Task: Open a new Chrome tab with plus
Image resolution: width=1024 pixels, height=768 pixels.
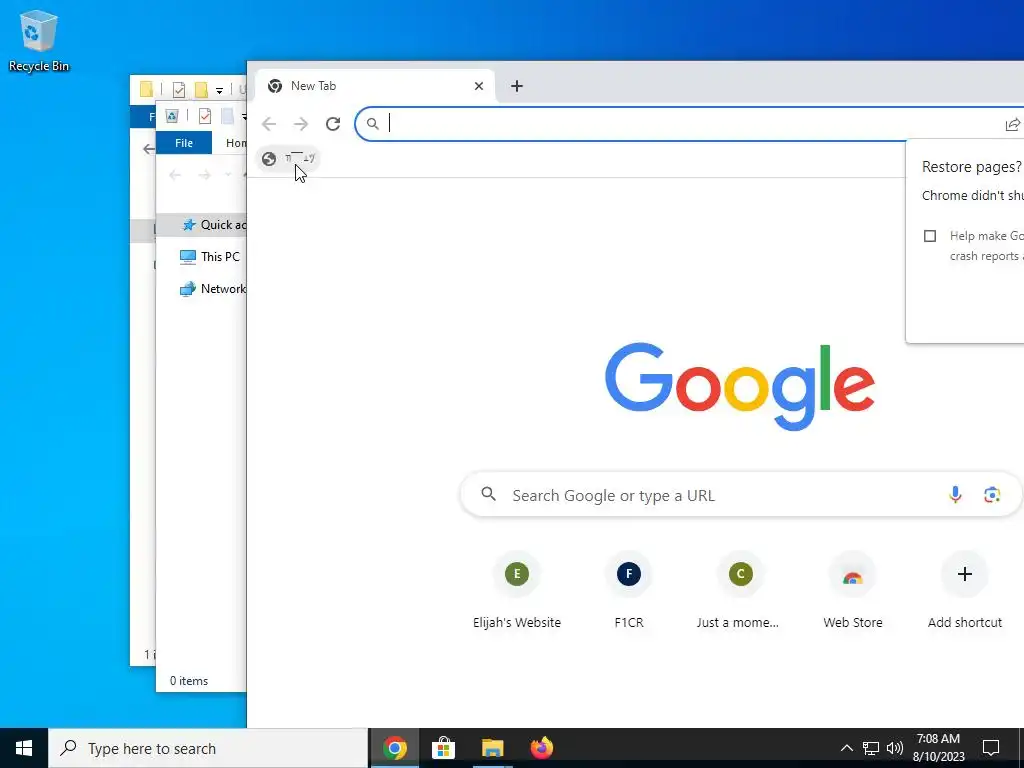Action: tap(517, 86)
